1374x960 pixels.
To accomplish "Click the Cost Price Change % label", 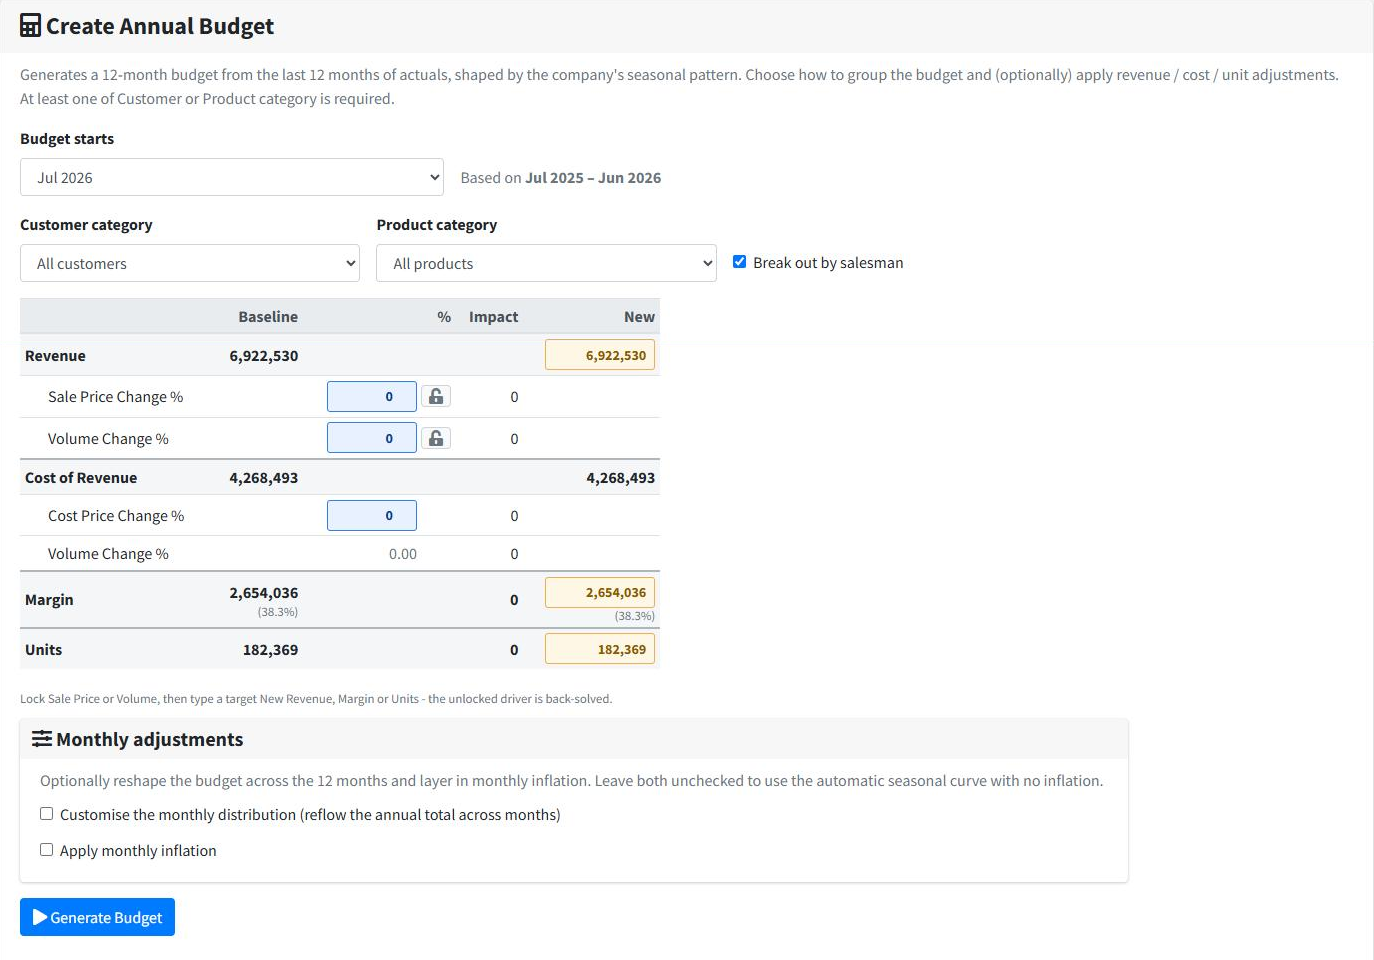I will (116, 515).
